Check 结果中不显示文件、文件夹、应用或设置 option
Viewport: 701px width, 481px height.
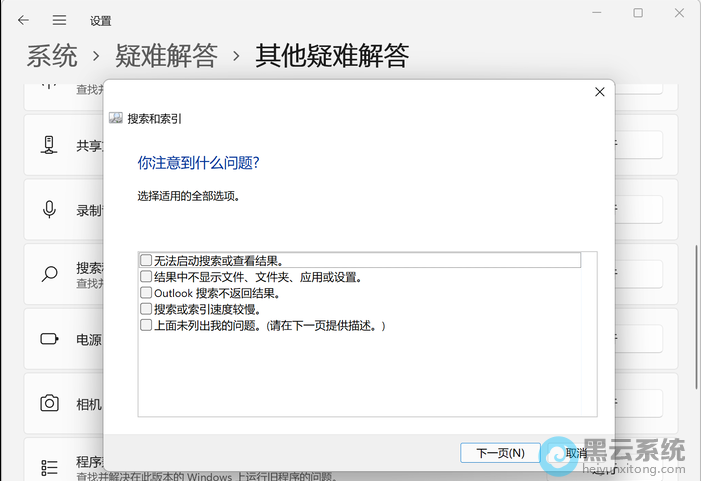146,277
